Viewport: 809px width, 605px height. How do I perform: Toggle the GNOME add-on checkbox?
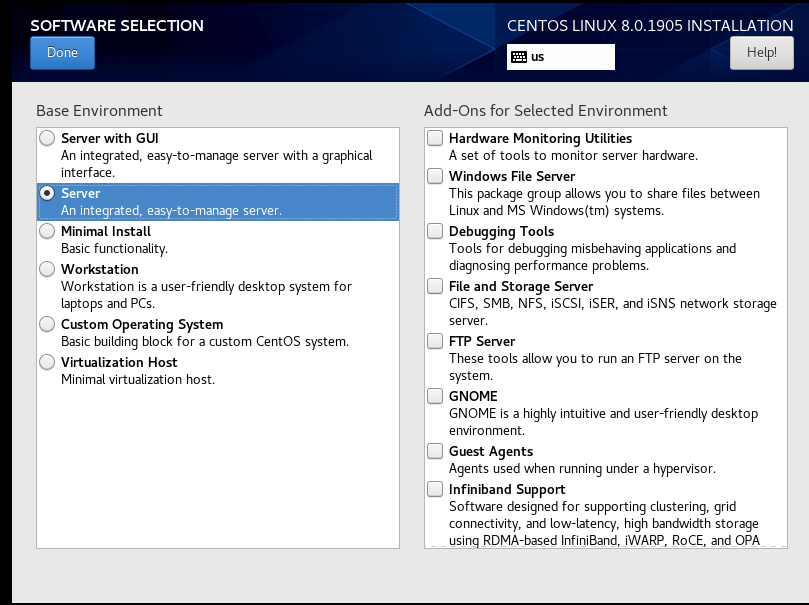click(435, 396)
